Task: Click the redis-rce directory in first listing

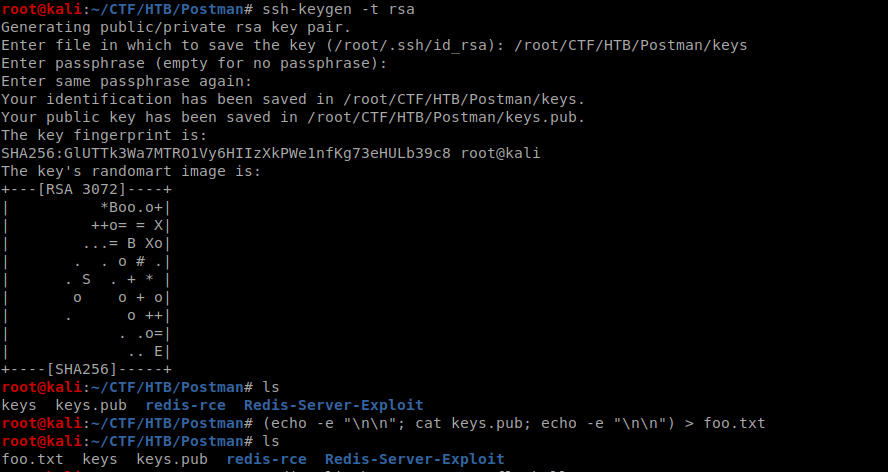Action: coord(185,405)
